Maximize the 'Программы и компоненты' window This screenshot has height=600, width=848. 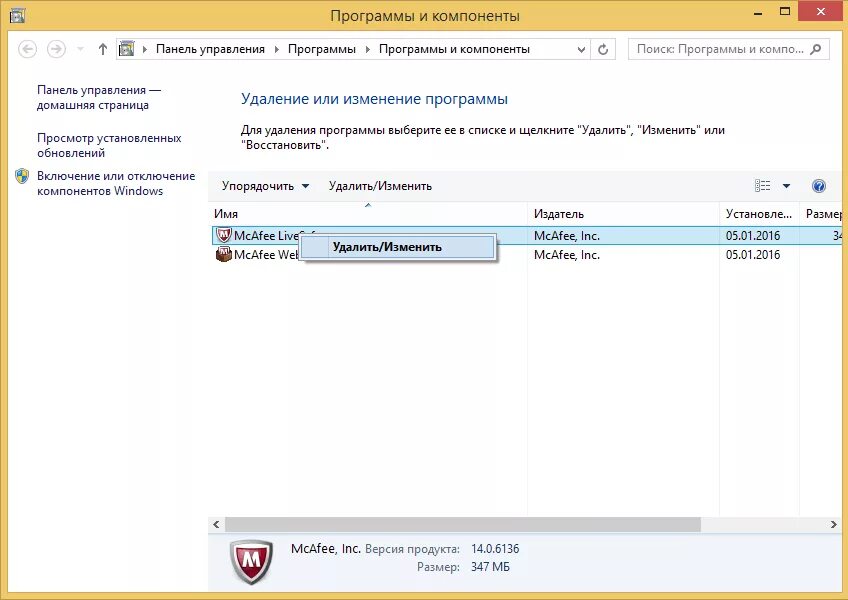785,12
